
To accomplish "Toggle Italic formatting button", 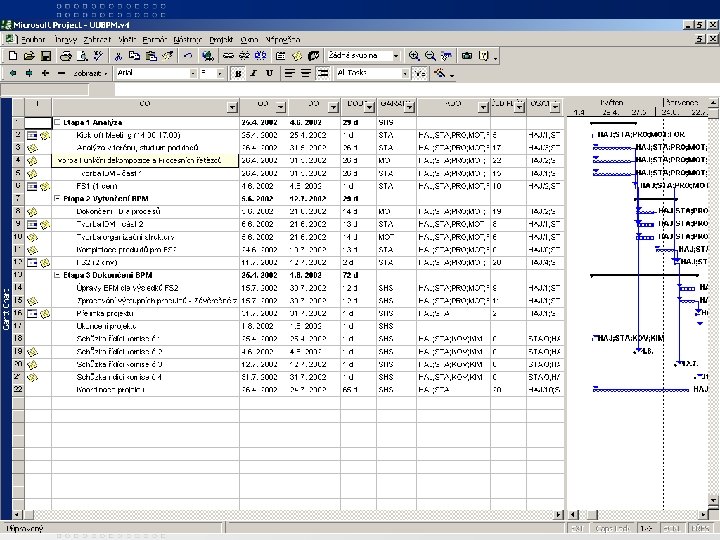I will click(x=253, y=73).
